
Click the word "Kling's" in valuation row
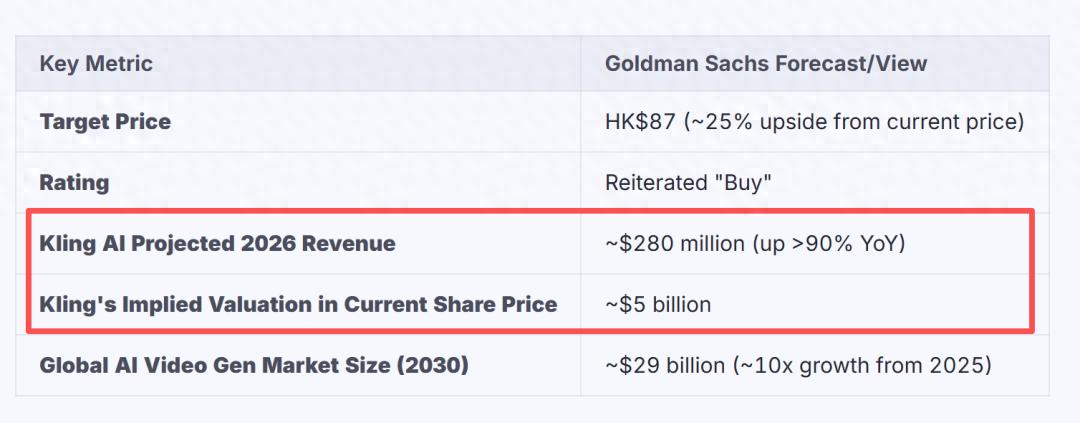78,305
